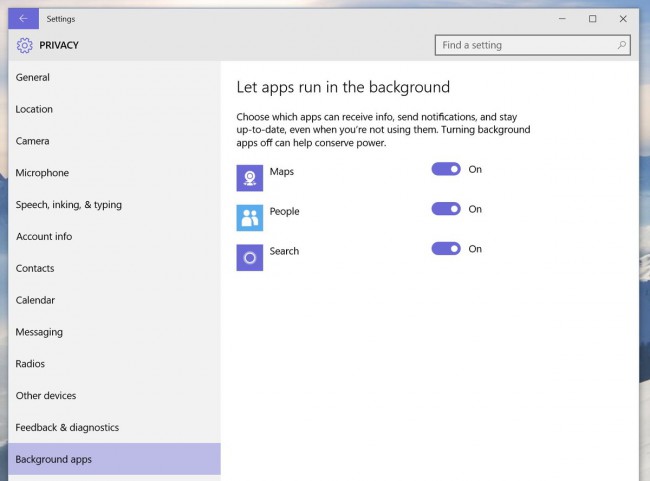Open Messaging privacy settings
This screenshot has height=481, width=650.
[114, 332]
